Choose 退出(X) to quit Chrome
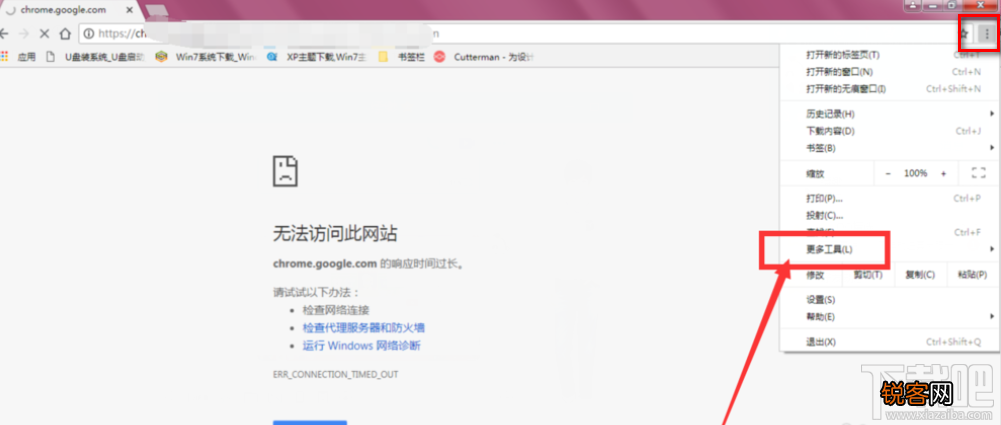Image resolution: width=1001 pixels, height=425 pixels. 888,342
